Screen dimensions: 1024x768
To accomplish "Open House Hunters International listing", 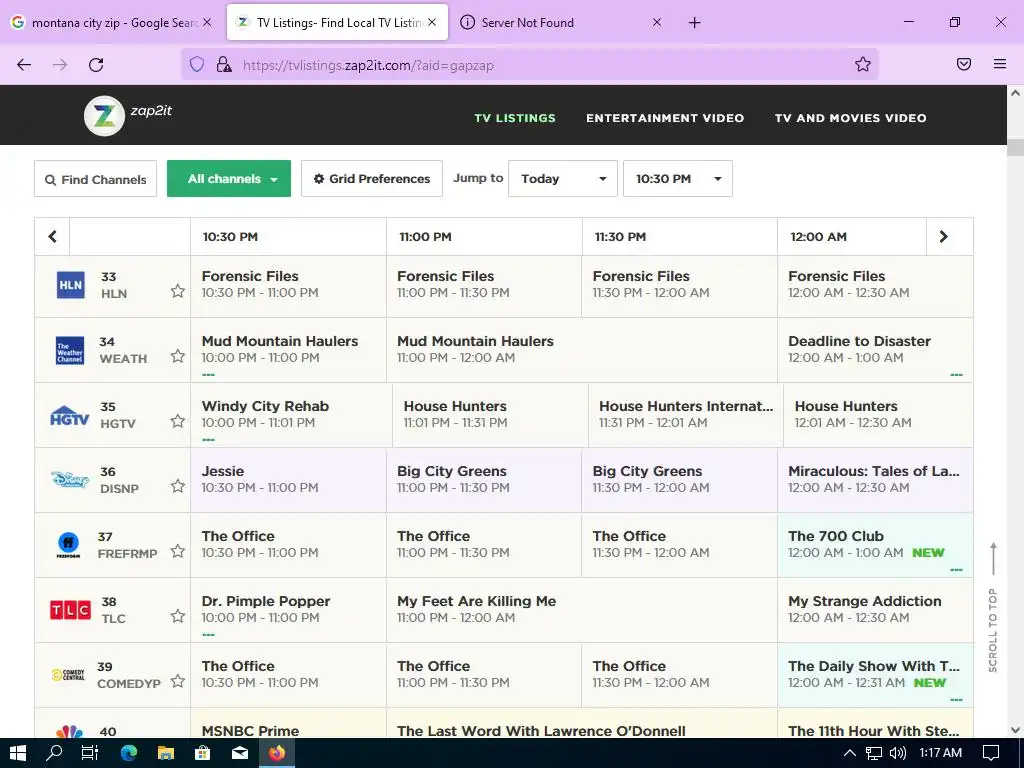I will click(686, 413).
